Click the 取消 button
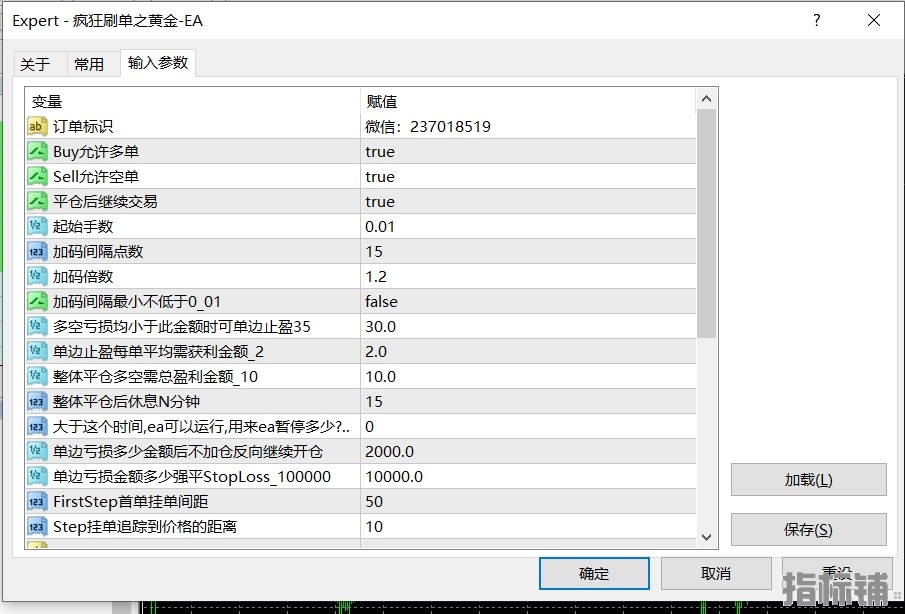Image resolution: width=905 pixels, height=614 pixels. coord(716,573)
